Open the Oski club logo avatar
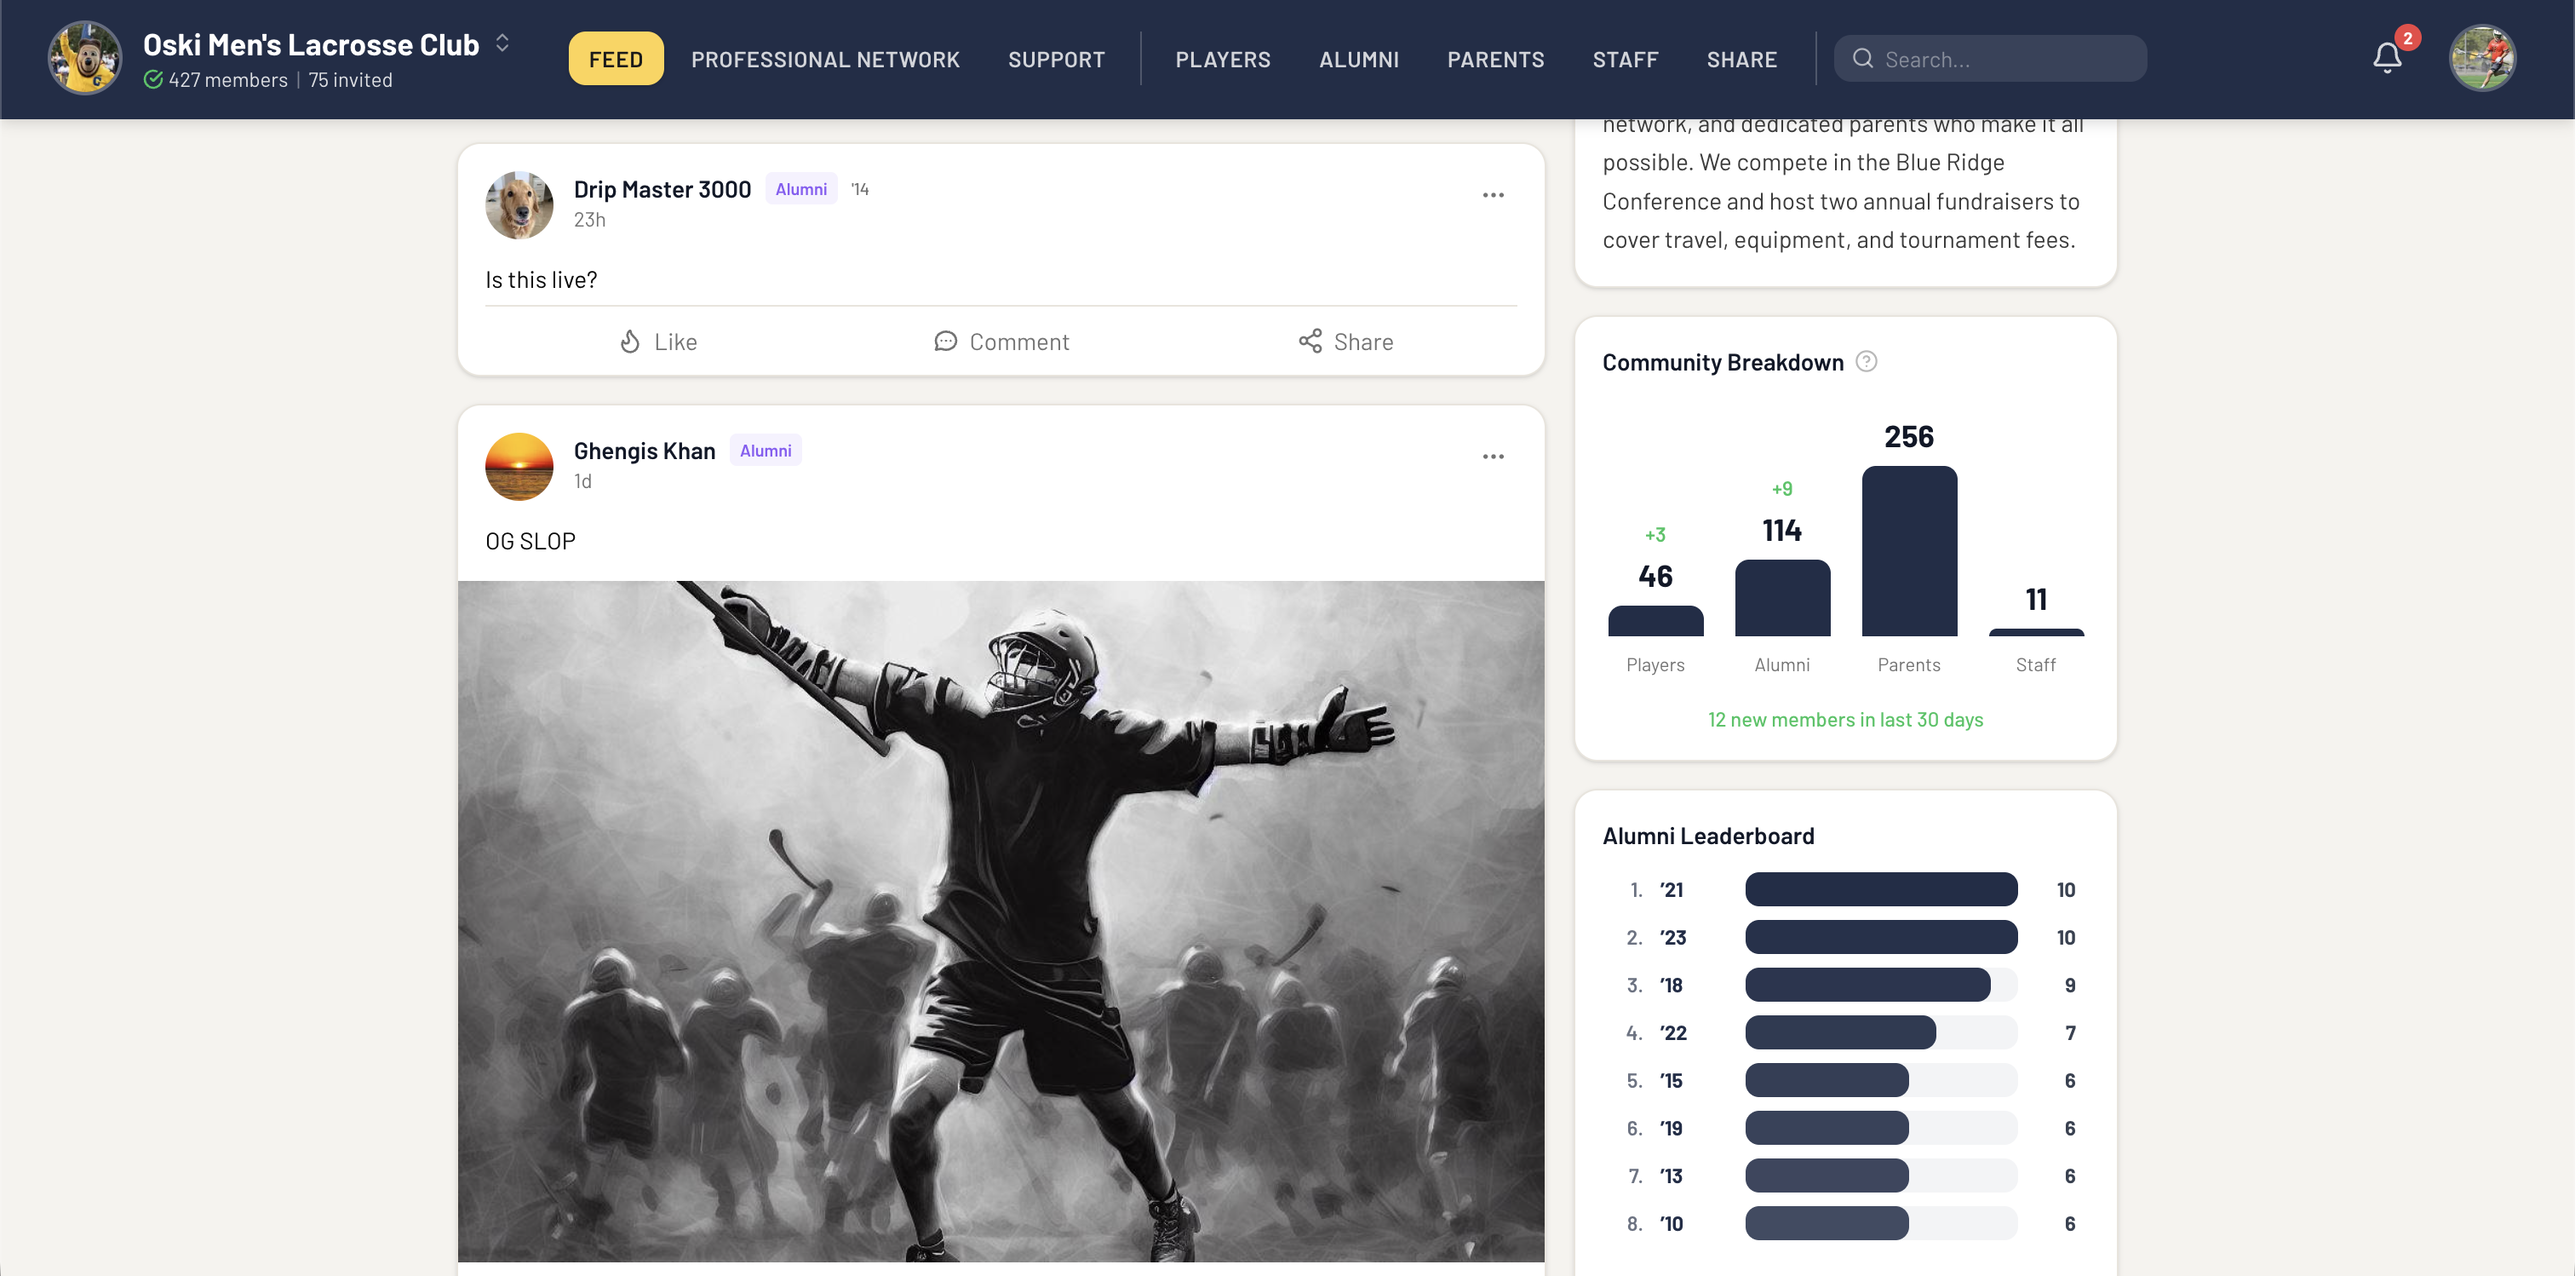The height and width of the screenshot is (1276, 2575). 85,59
